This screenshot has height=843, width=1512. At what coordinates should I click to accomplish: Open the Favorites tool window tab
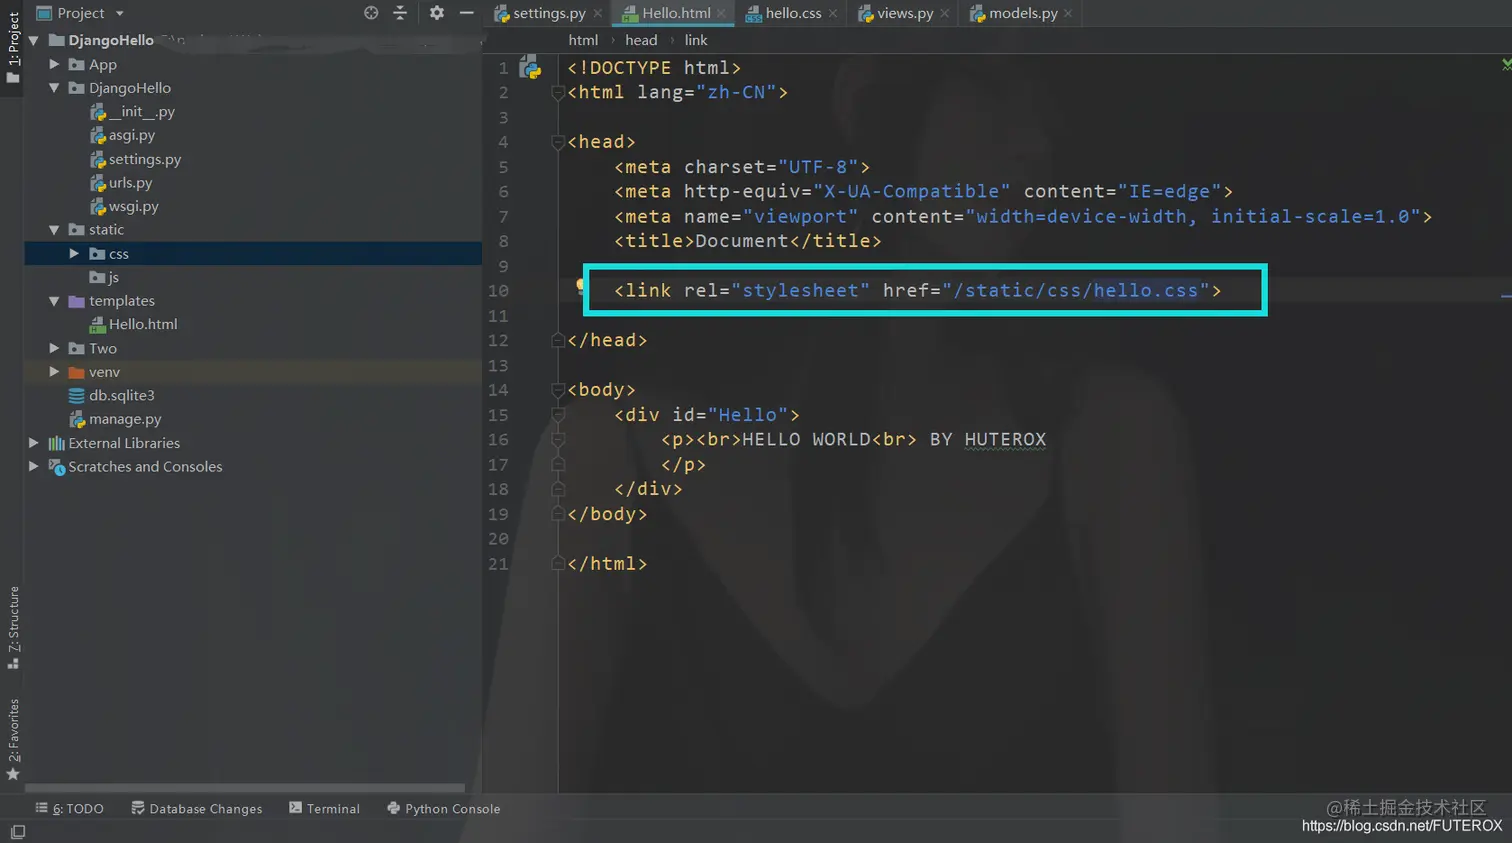pos(13,739)
